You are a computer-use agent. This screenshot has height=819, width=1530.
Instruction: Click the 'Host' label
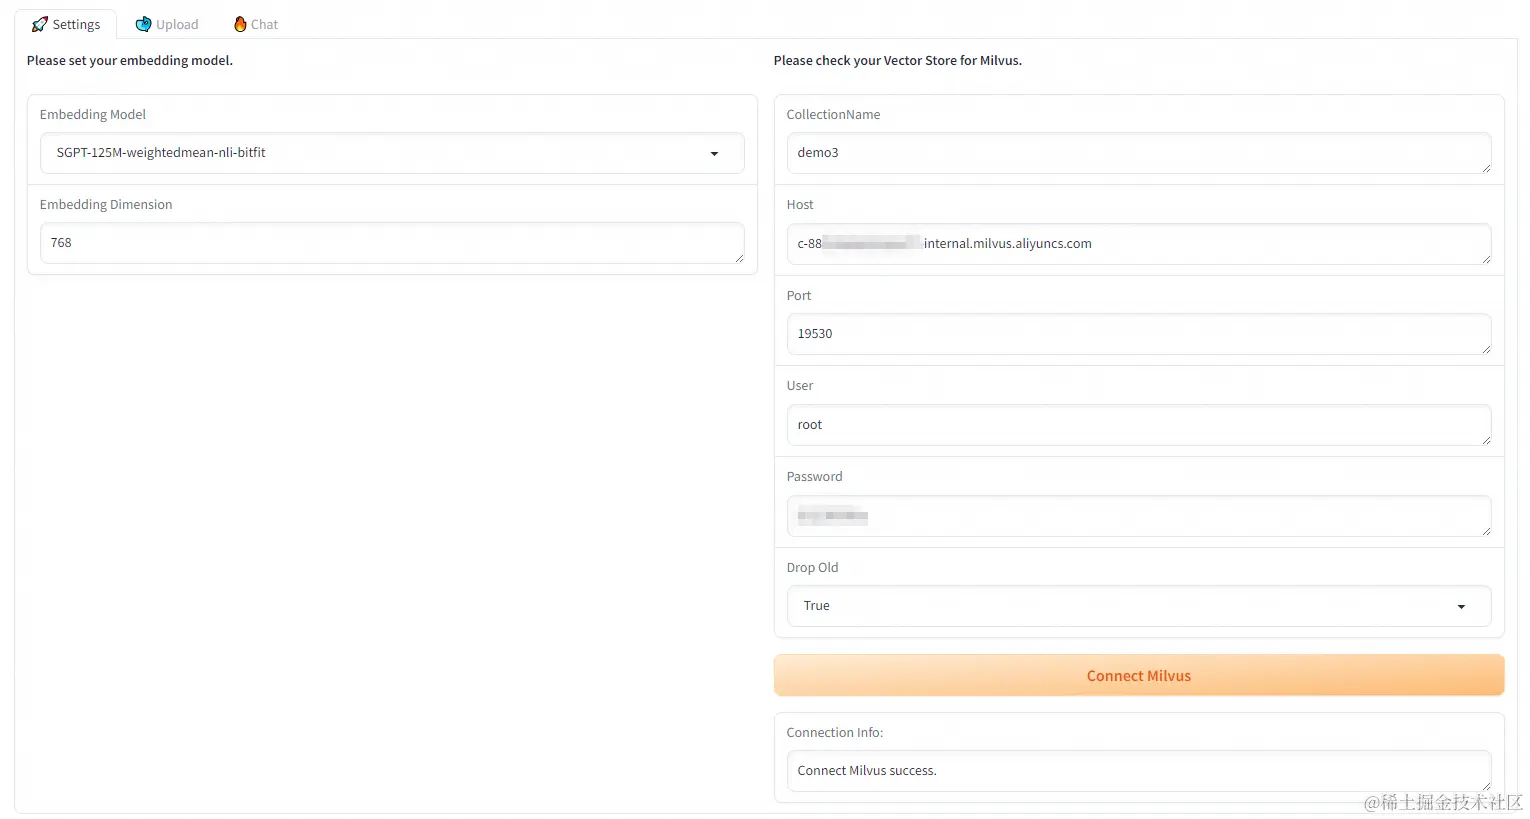[800, 205]
